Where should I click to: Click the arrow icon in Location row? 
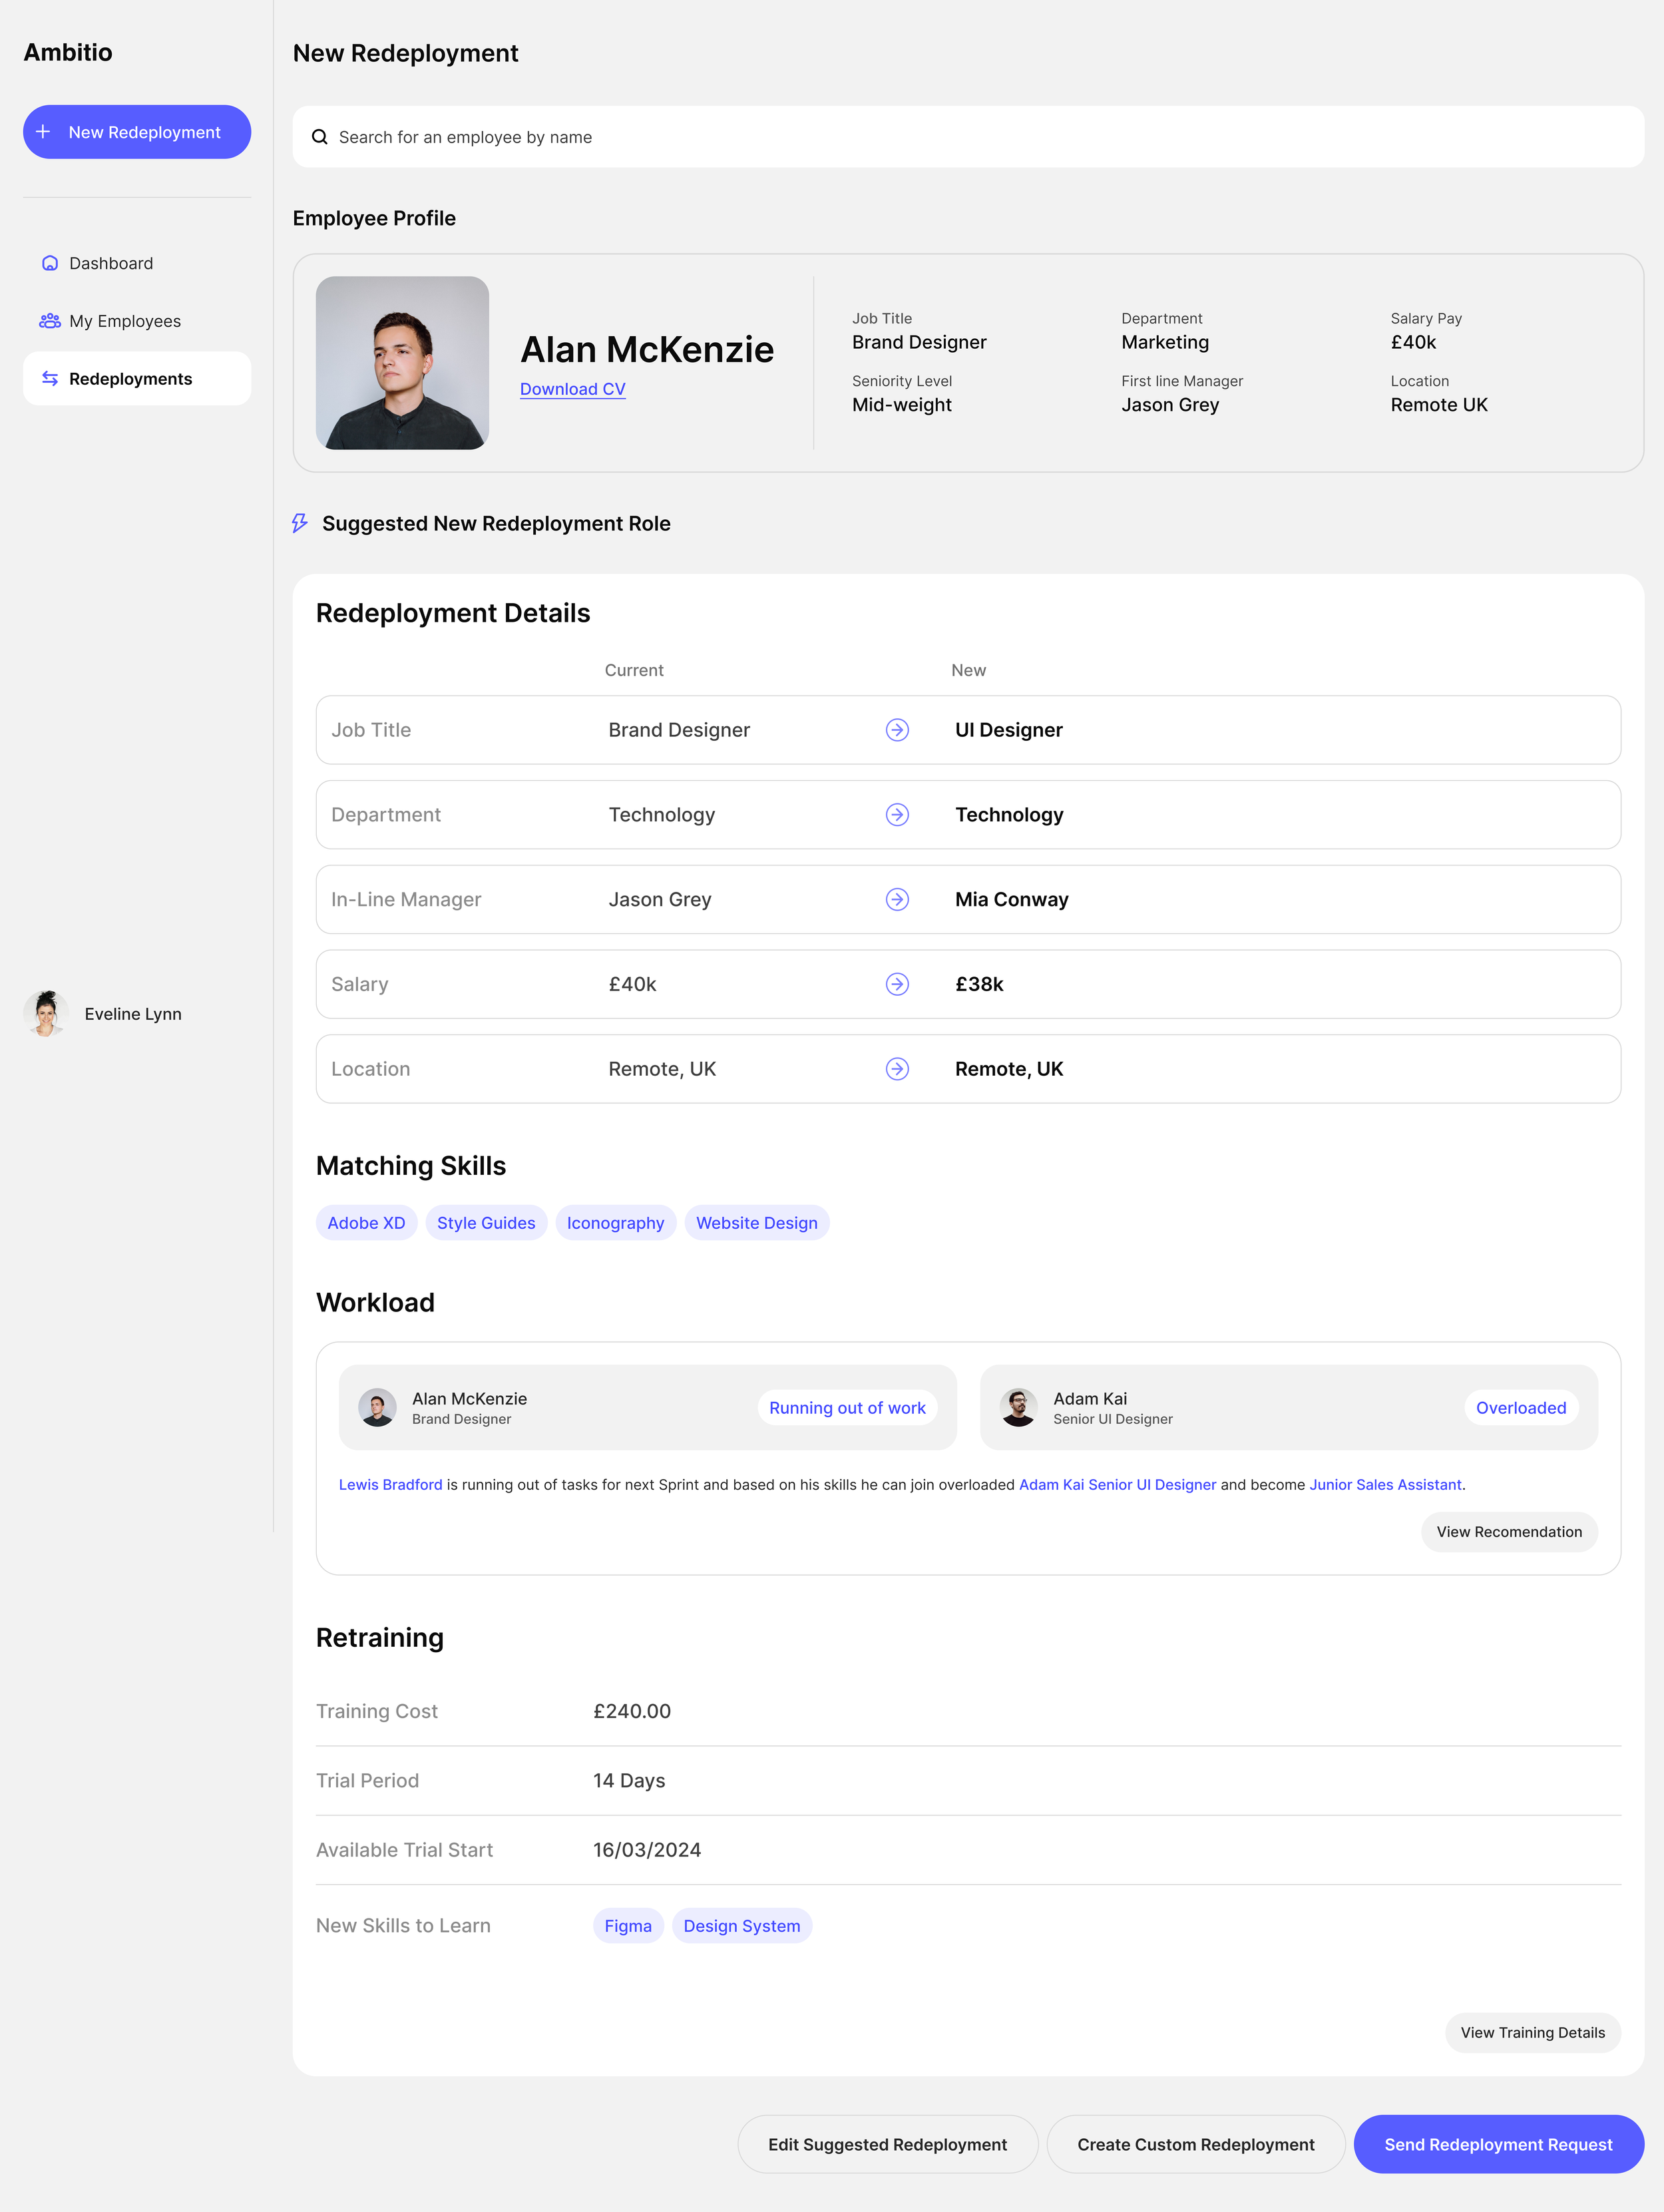click(897, 1069)
